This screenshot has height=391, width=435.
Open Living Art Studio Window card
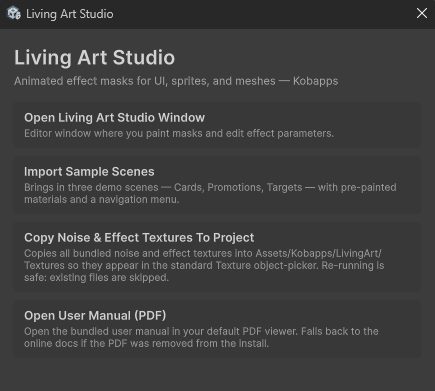[x=217, y=125]
